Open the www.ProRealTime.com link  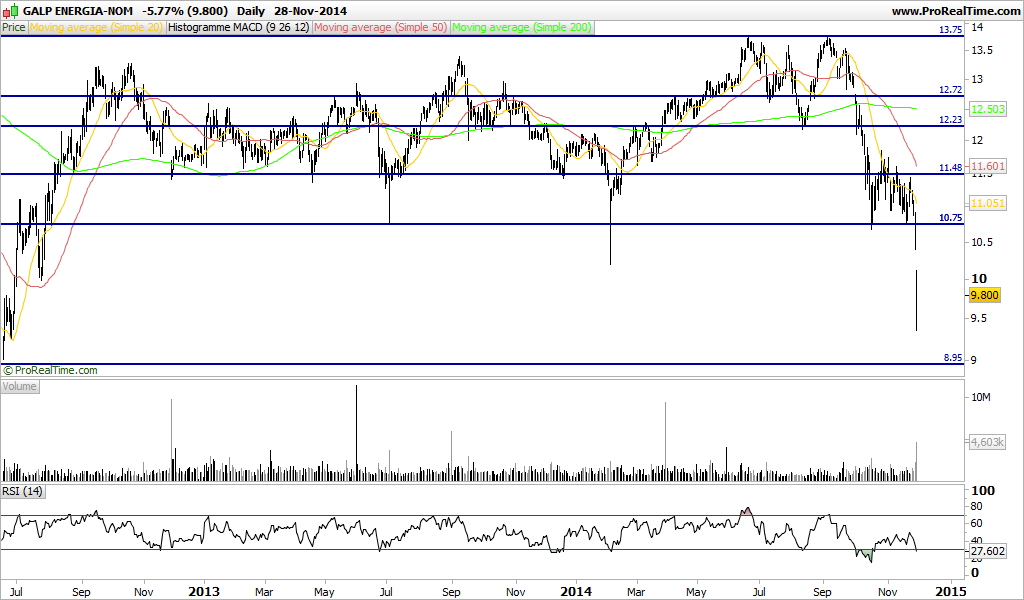pyautogui.click(x=955, y=11)
